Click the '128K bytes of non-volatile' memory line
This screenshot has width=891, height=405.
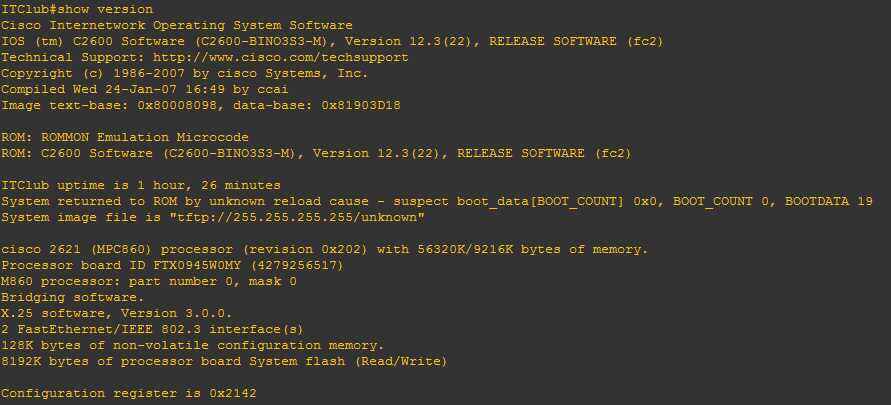(x=193, y=345)
